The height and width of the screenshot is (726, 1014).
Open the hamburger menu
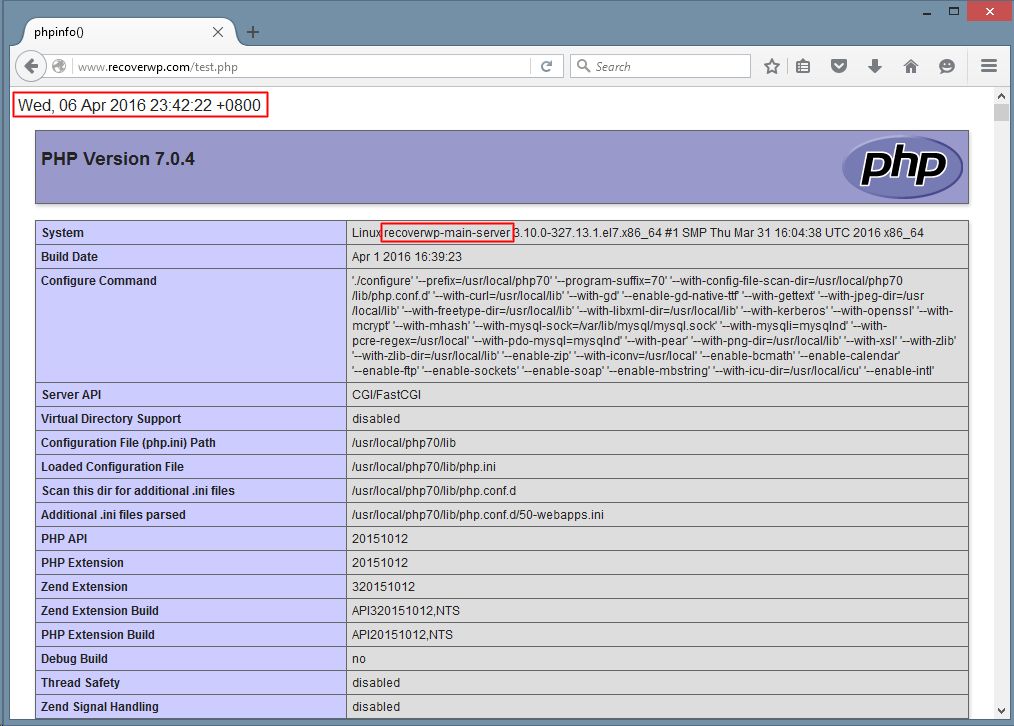pos(989,66)
